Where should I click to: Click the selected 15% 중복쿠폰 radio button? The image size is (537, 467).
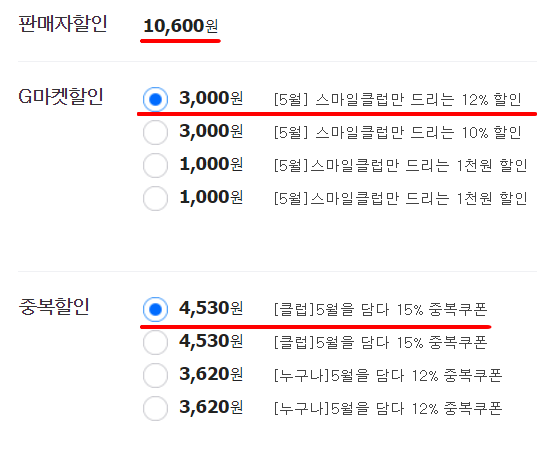(x=155, y=309)
